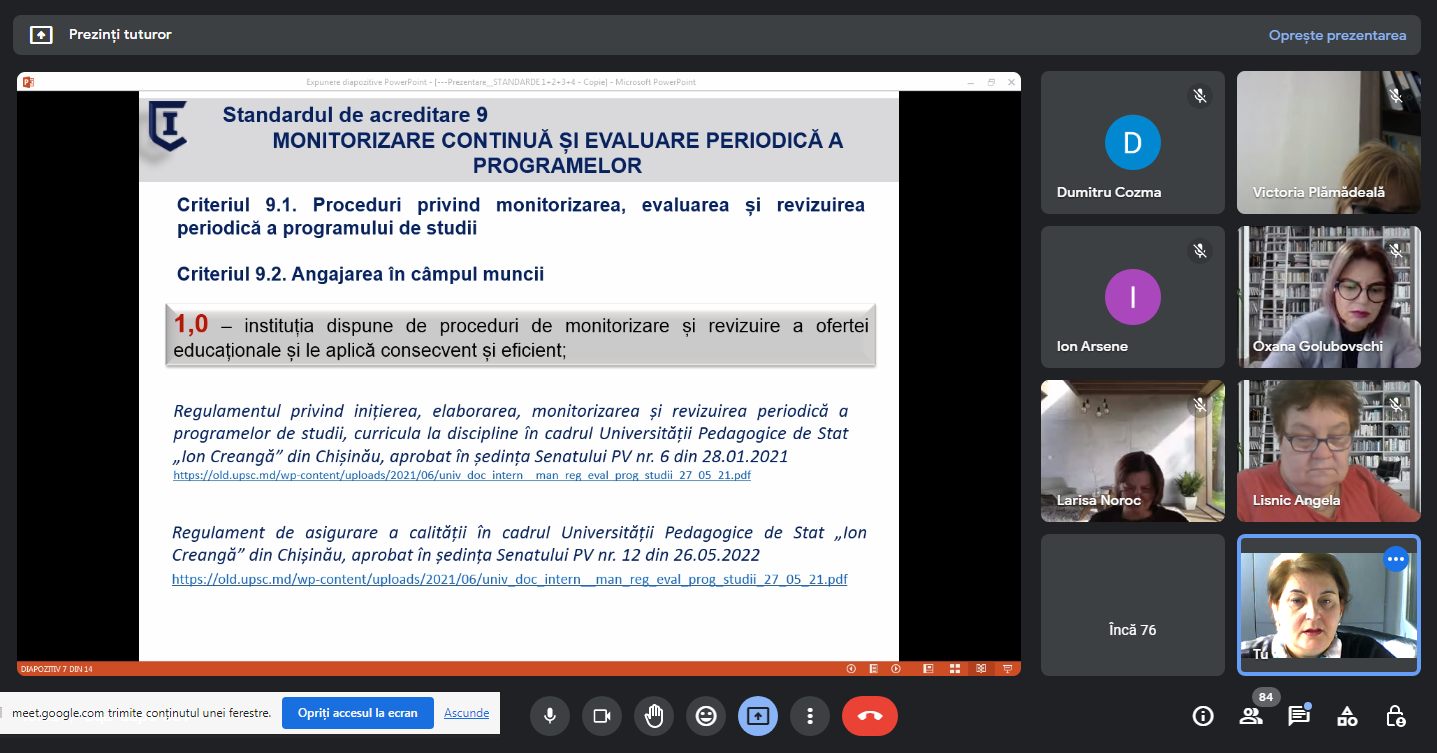Open first old.upsc.md PDF link on slide
This screenshot has height=753, width=1437.
pyautogui.click(x=461, y=476)
